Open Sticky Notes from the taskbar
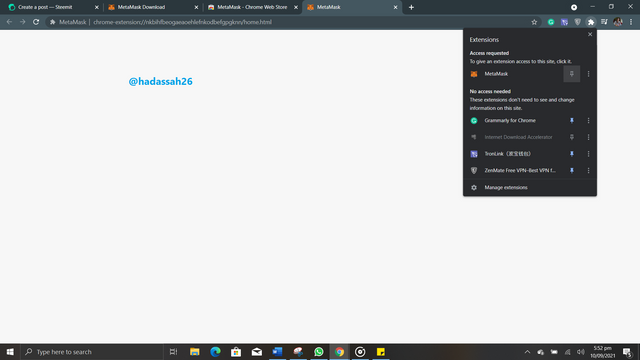Viewport: 640px width, 360px height. [381, 351]
